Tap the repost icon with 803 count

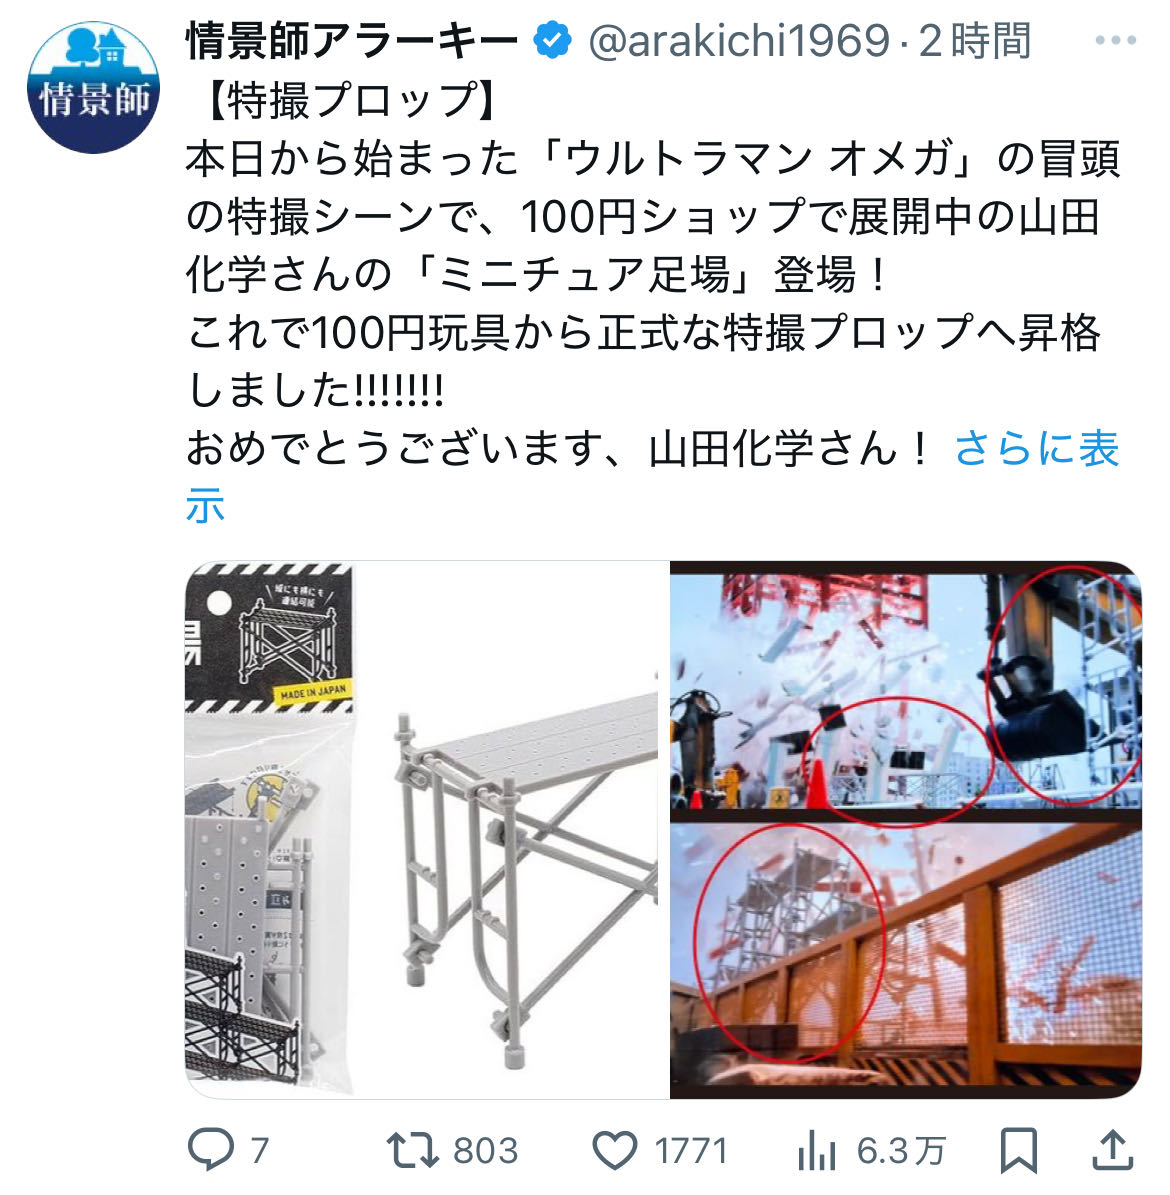[412, 1150]
